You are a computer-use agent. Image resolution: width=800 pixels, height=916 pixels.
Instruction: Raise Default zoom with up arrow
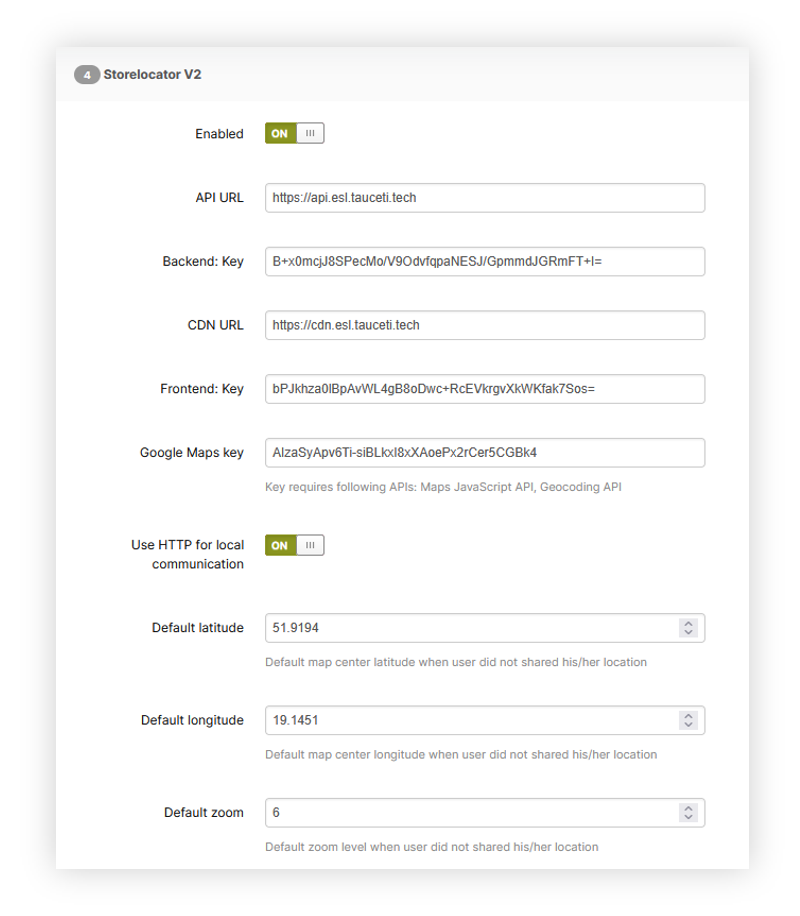[x=688, y=808]
